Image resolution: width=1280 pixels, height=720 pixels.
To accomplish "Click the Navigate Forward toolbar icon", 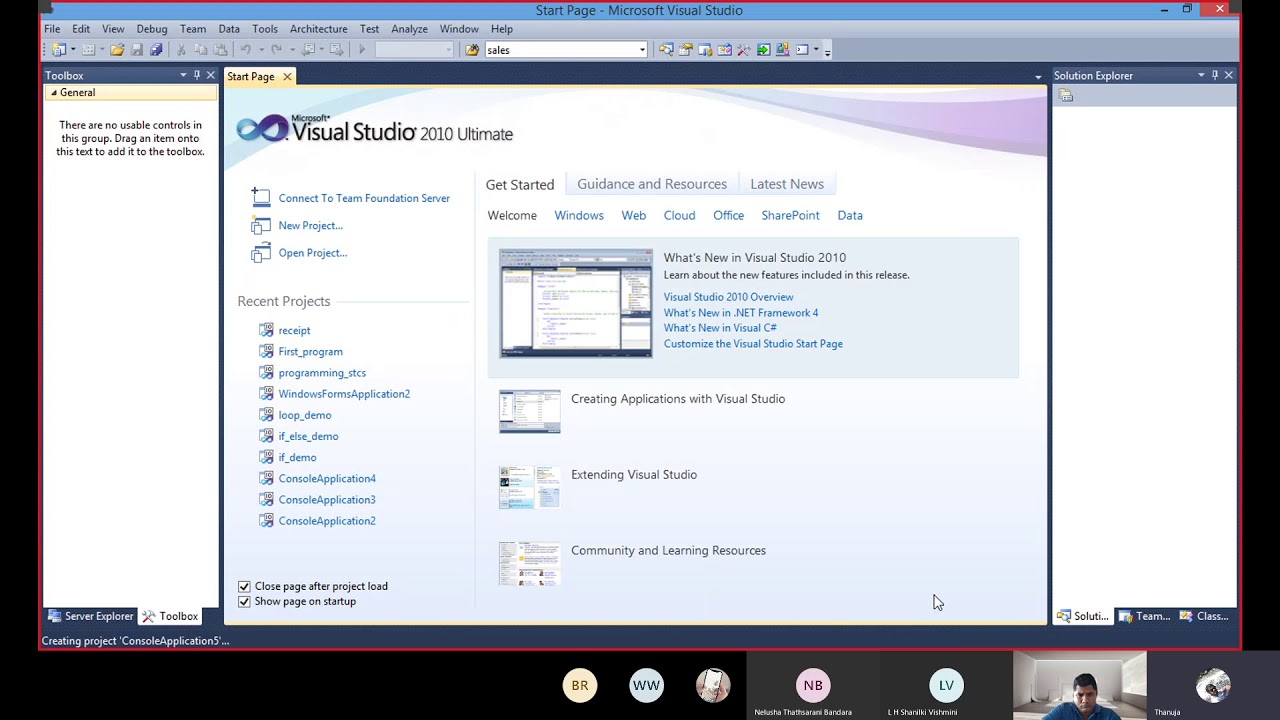I will click(x=336, y=50).
